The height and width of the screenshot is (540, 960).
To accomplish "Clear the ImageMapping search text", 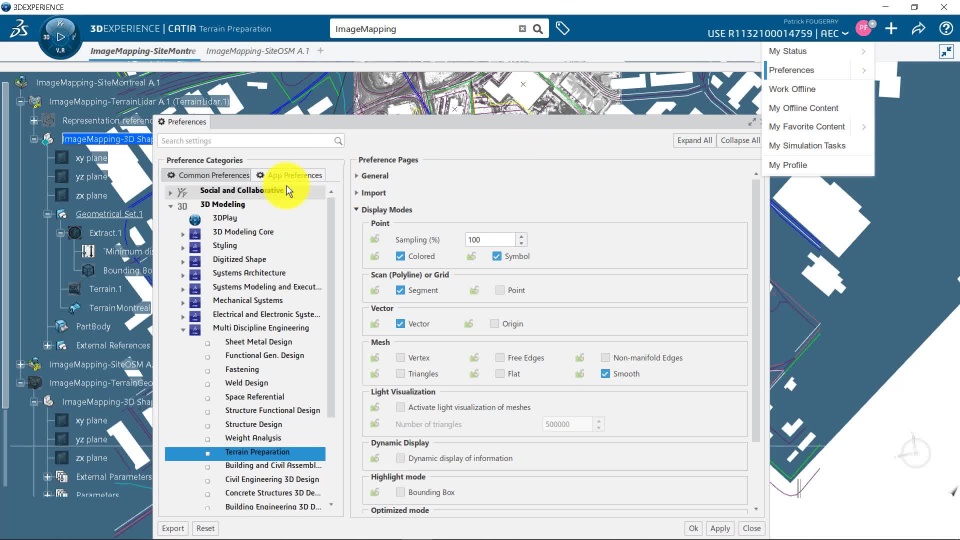I will (x=522, y=29).
